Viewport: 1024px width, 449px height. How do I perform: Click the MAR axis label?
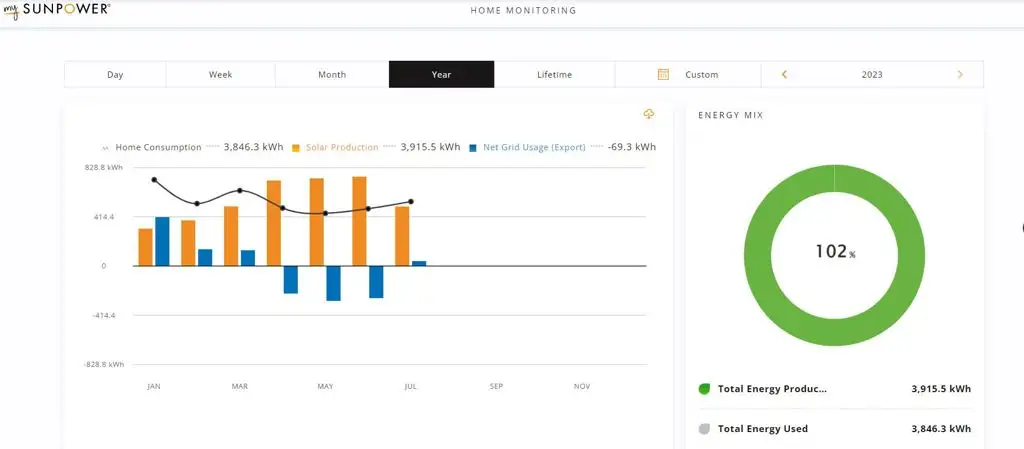tap(240, 386)
